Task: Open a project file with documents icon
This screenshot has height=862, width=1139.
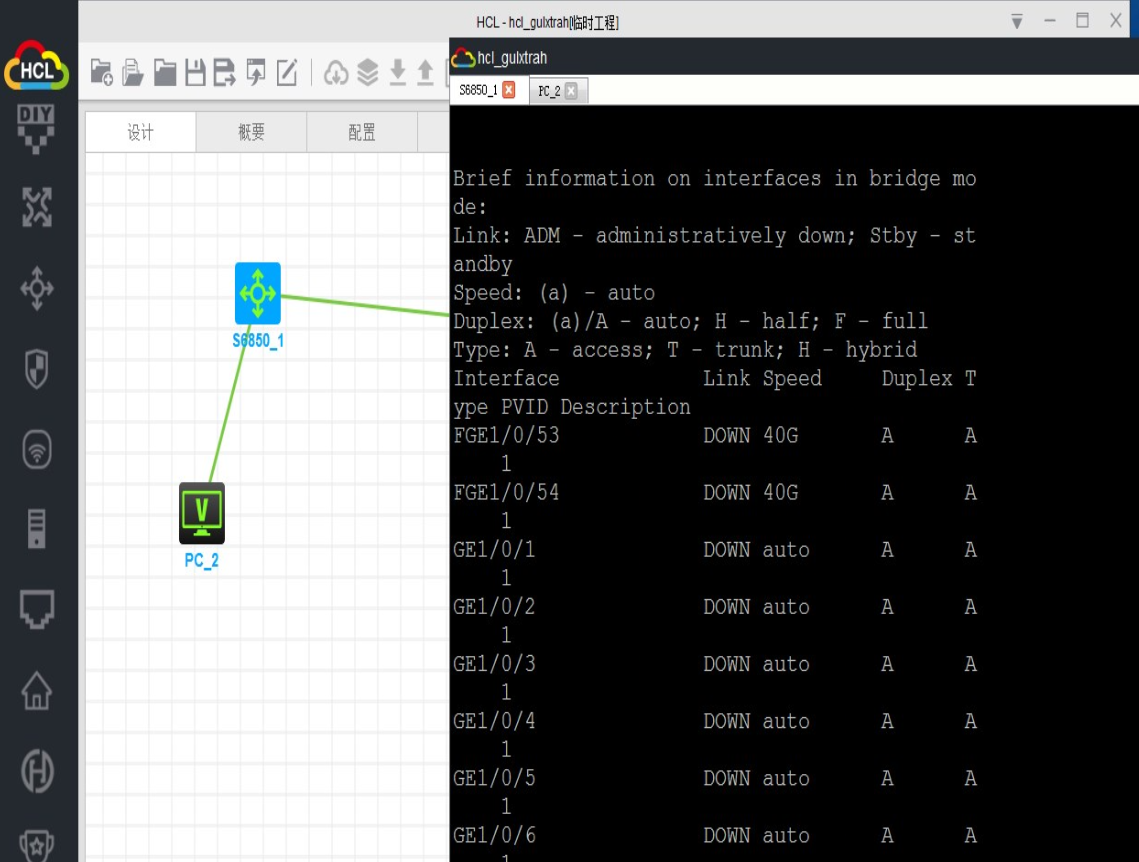Action: 133,73
